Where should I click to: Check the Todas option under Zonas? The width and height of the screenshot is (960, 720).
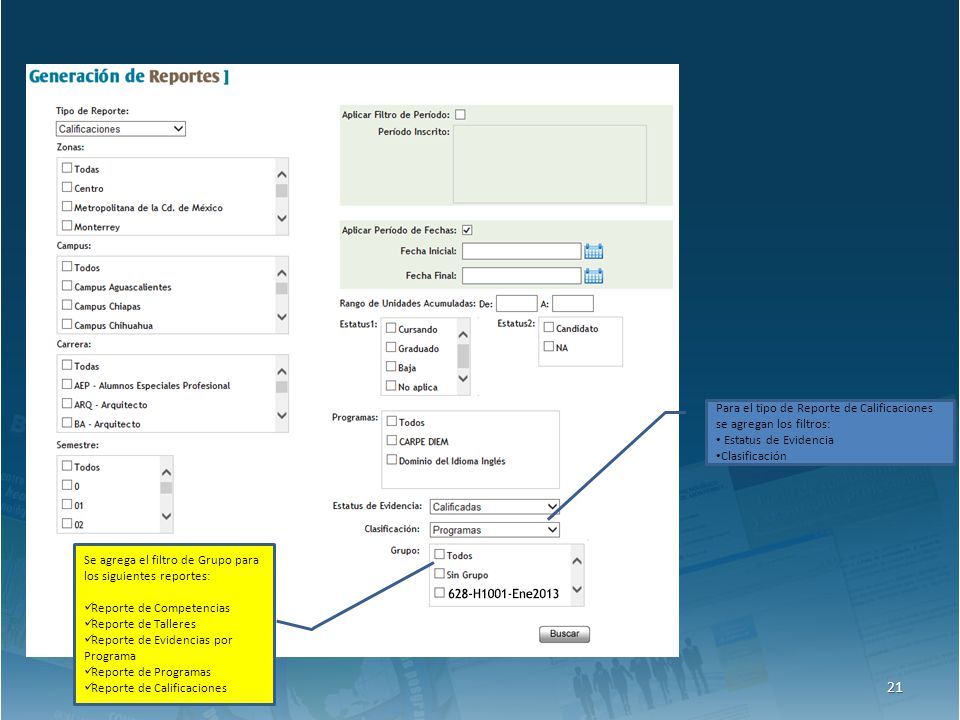pos(67,168)
